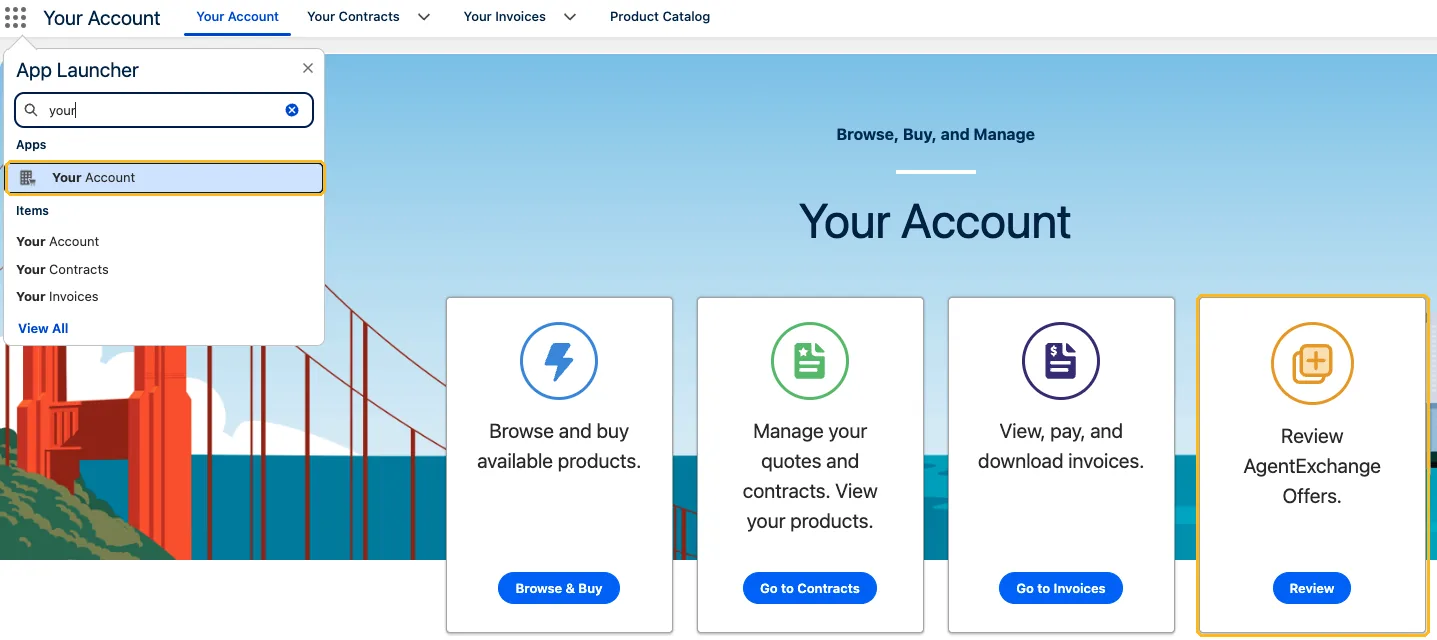Open the App Launcher waffle icon
Viewport: 1437px width, 640px height.
click(15, 17)
